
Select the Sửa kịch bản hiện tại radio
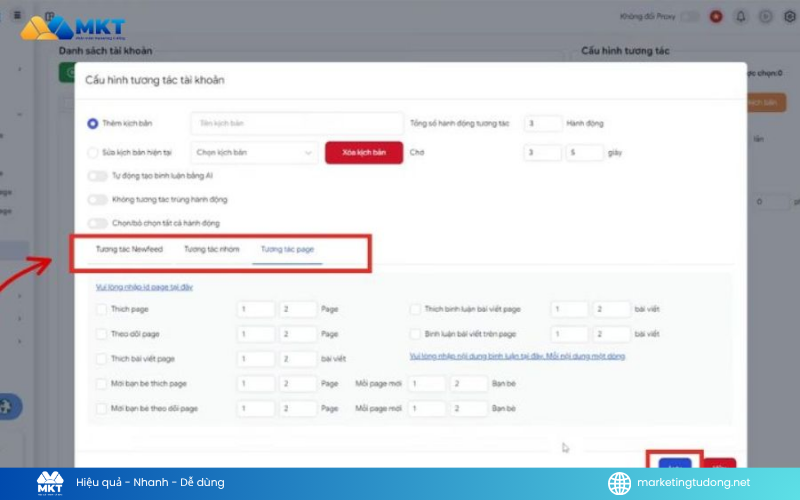click(92, 153)
